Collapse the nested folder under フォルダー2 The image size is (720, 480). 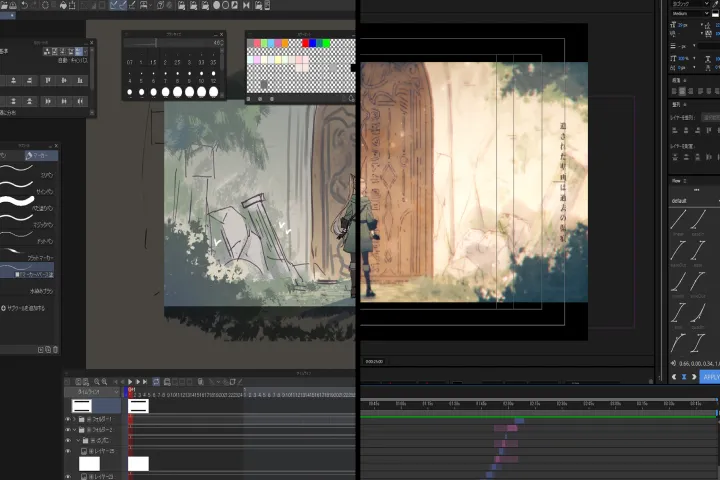point(79,440)
